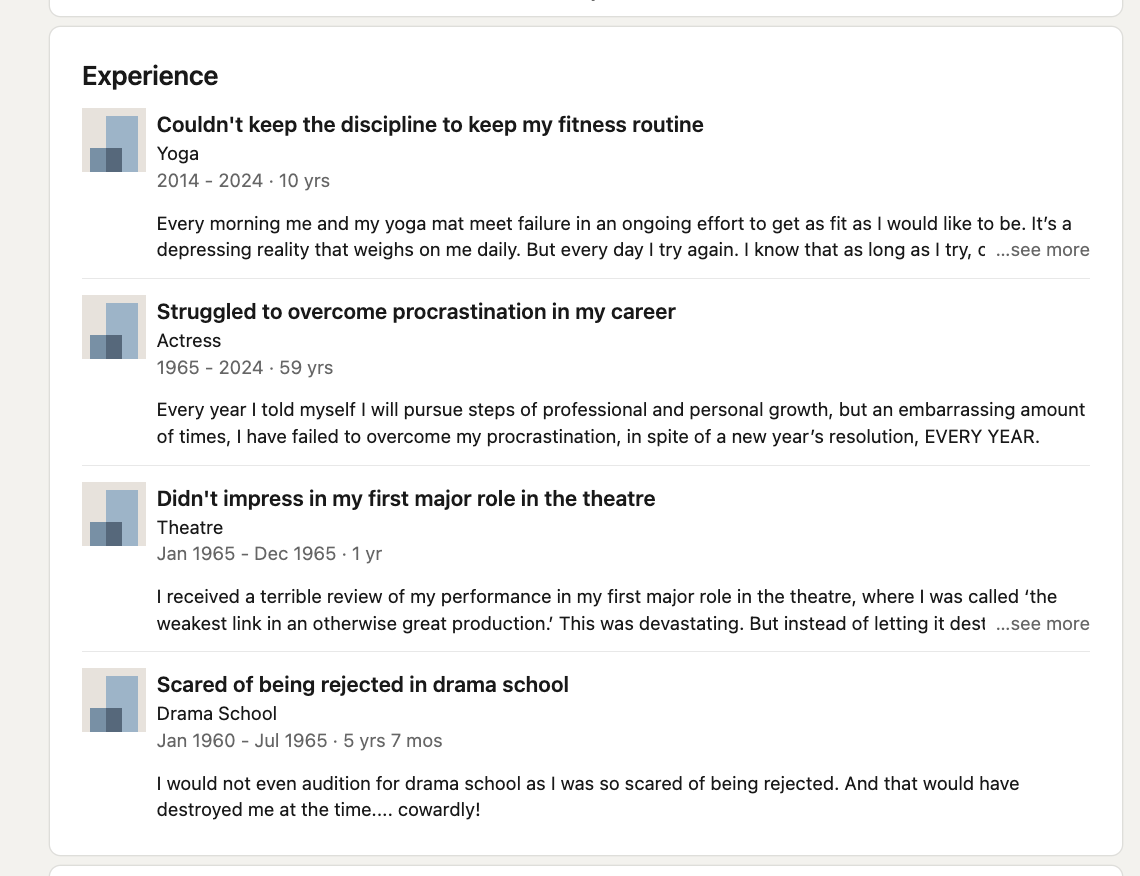Click the 'Yoga' company name

click(x=178, y=154)
